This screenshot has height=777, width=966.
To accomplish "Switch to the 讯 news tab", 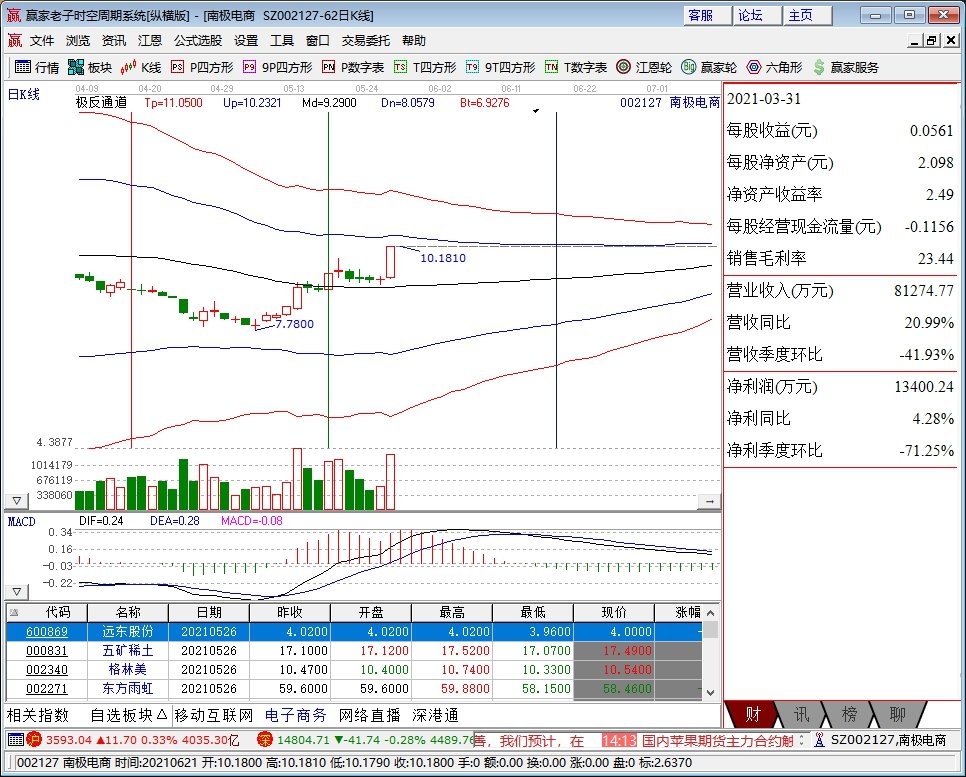I will 801,714.
